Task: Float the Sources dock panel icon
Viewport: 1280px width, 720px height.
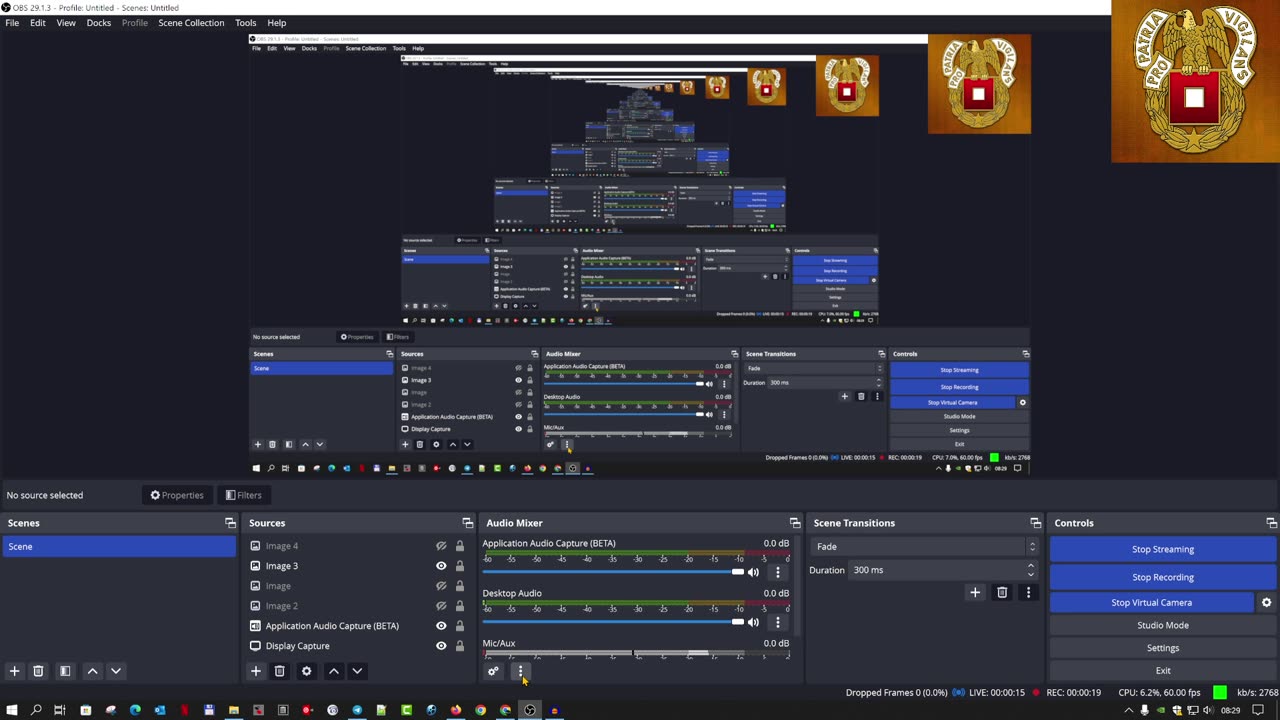Action: (467, 523)
